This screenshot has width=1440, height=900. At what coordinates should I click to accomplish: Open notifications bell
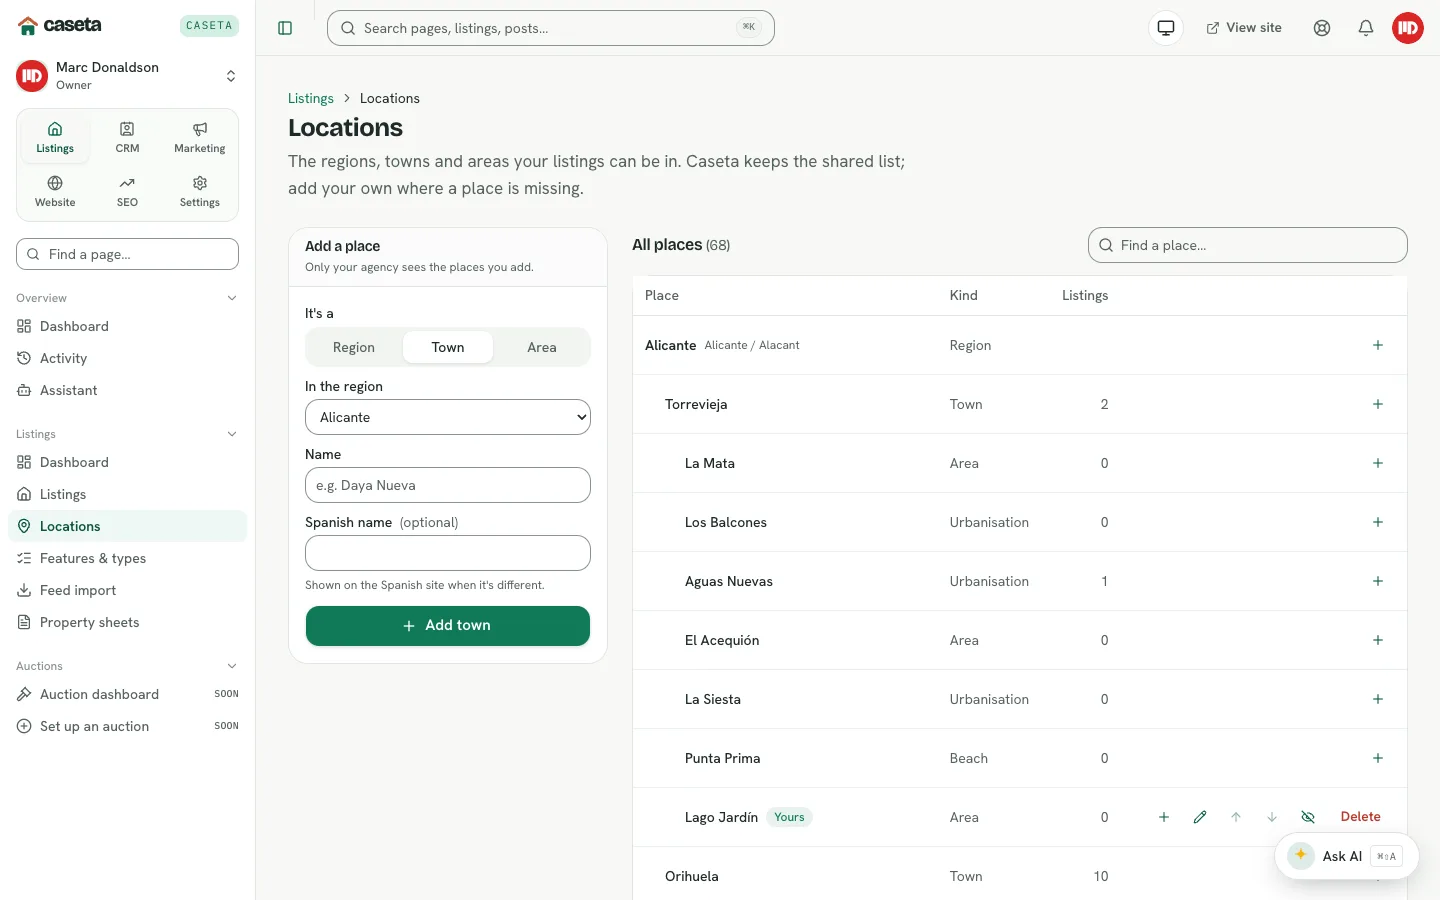coord(1366,28)
